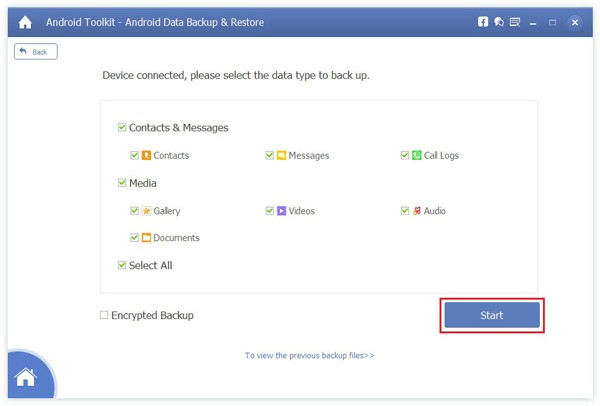The width and height of the screenshot is (600, 406).
Task: Minimize the Android Toolkit window
Action: coord(534,21)
